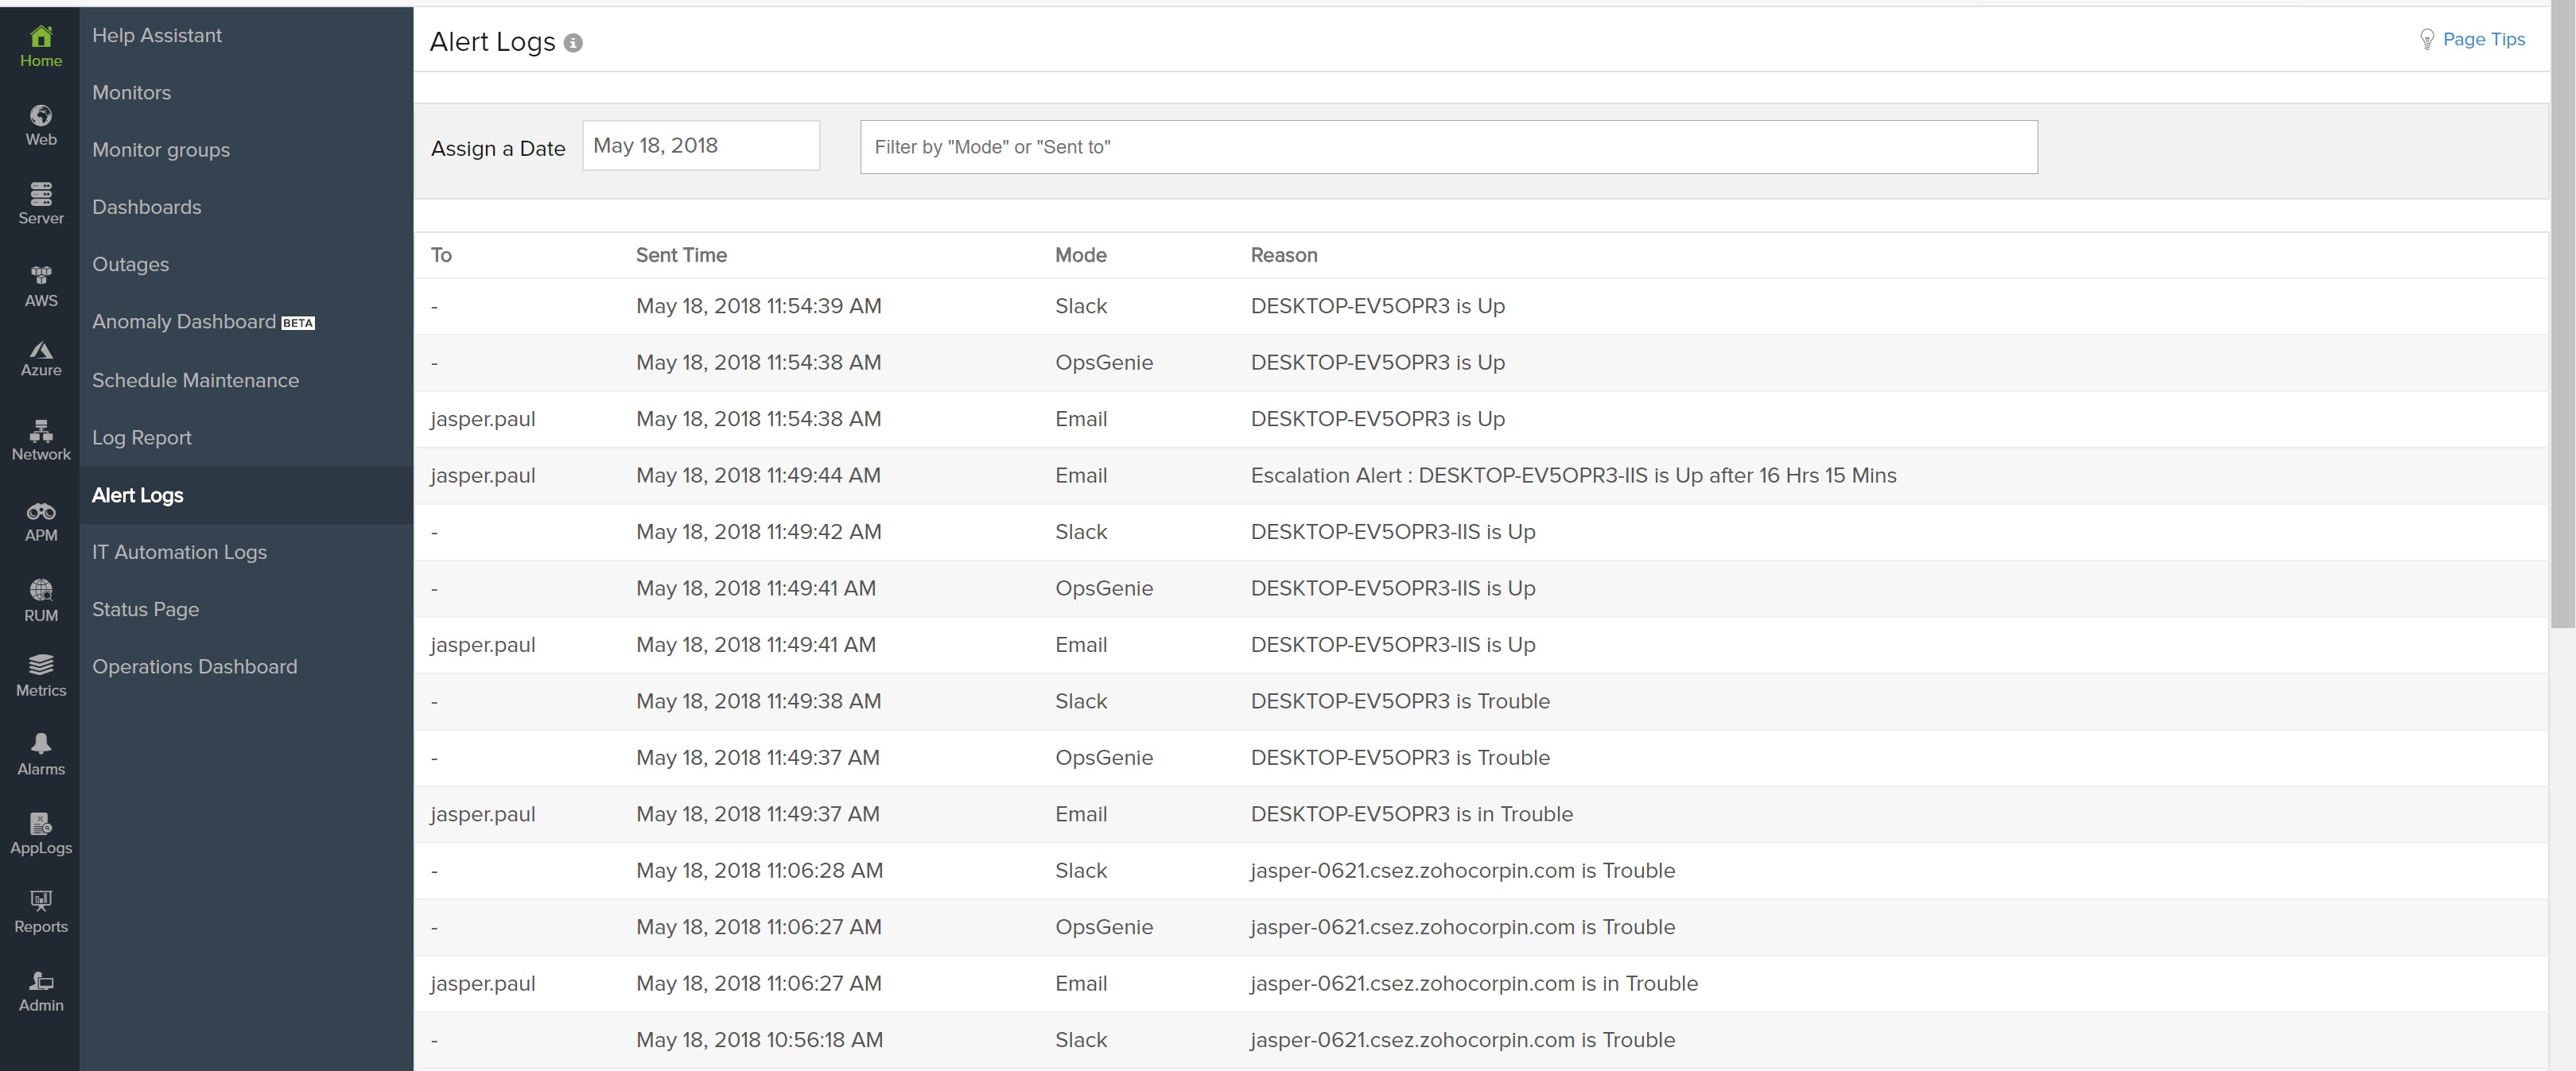
Task: Open Schedule Maintenance menu item
Action: click(x=195, y=380)
